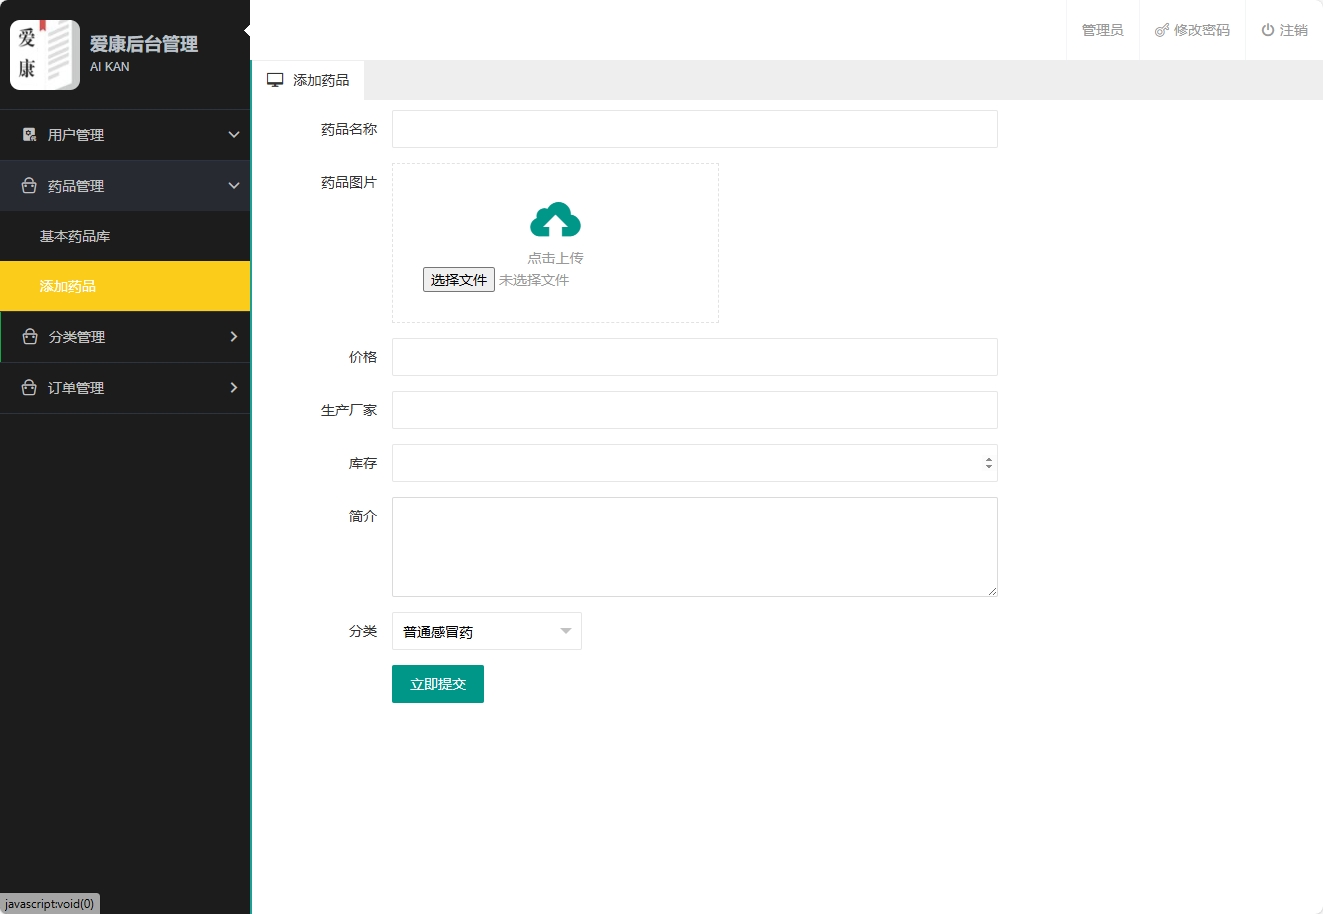Click the 爱康 logo in the top-left corner
1323x914 pixels.
(44, 53)
